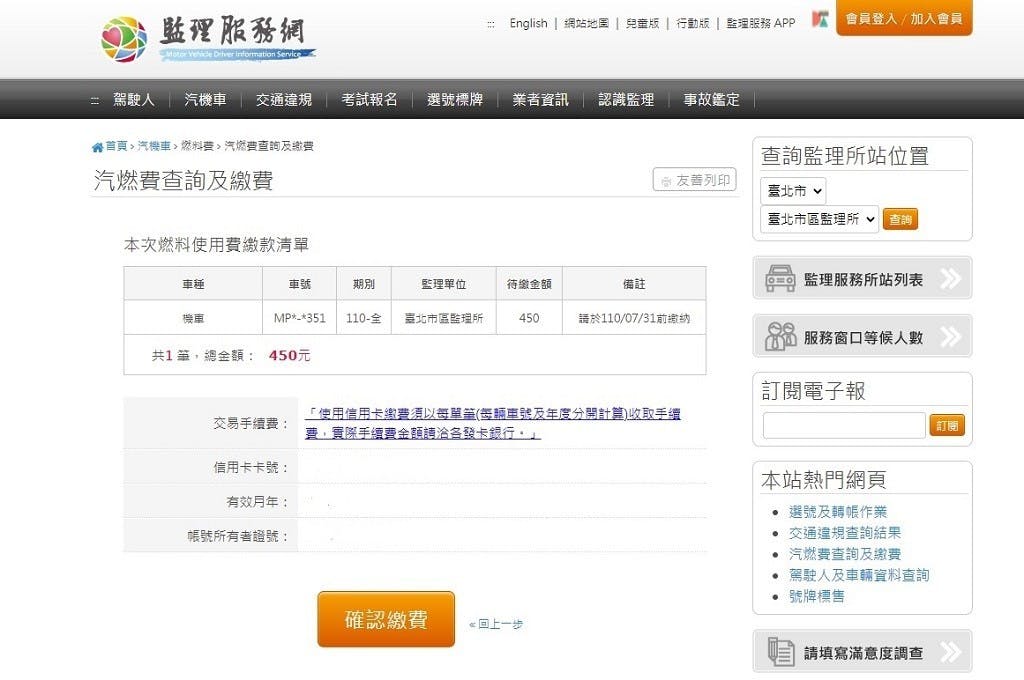Click the home icon in breadcrumb
The width and height of the screenshot is (1024, 680).
click(97, 147)
